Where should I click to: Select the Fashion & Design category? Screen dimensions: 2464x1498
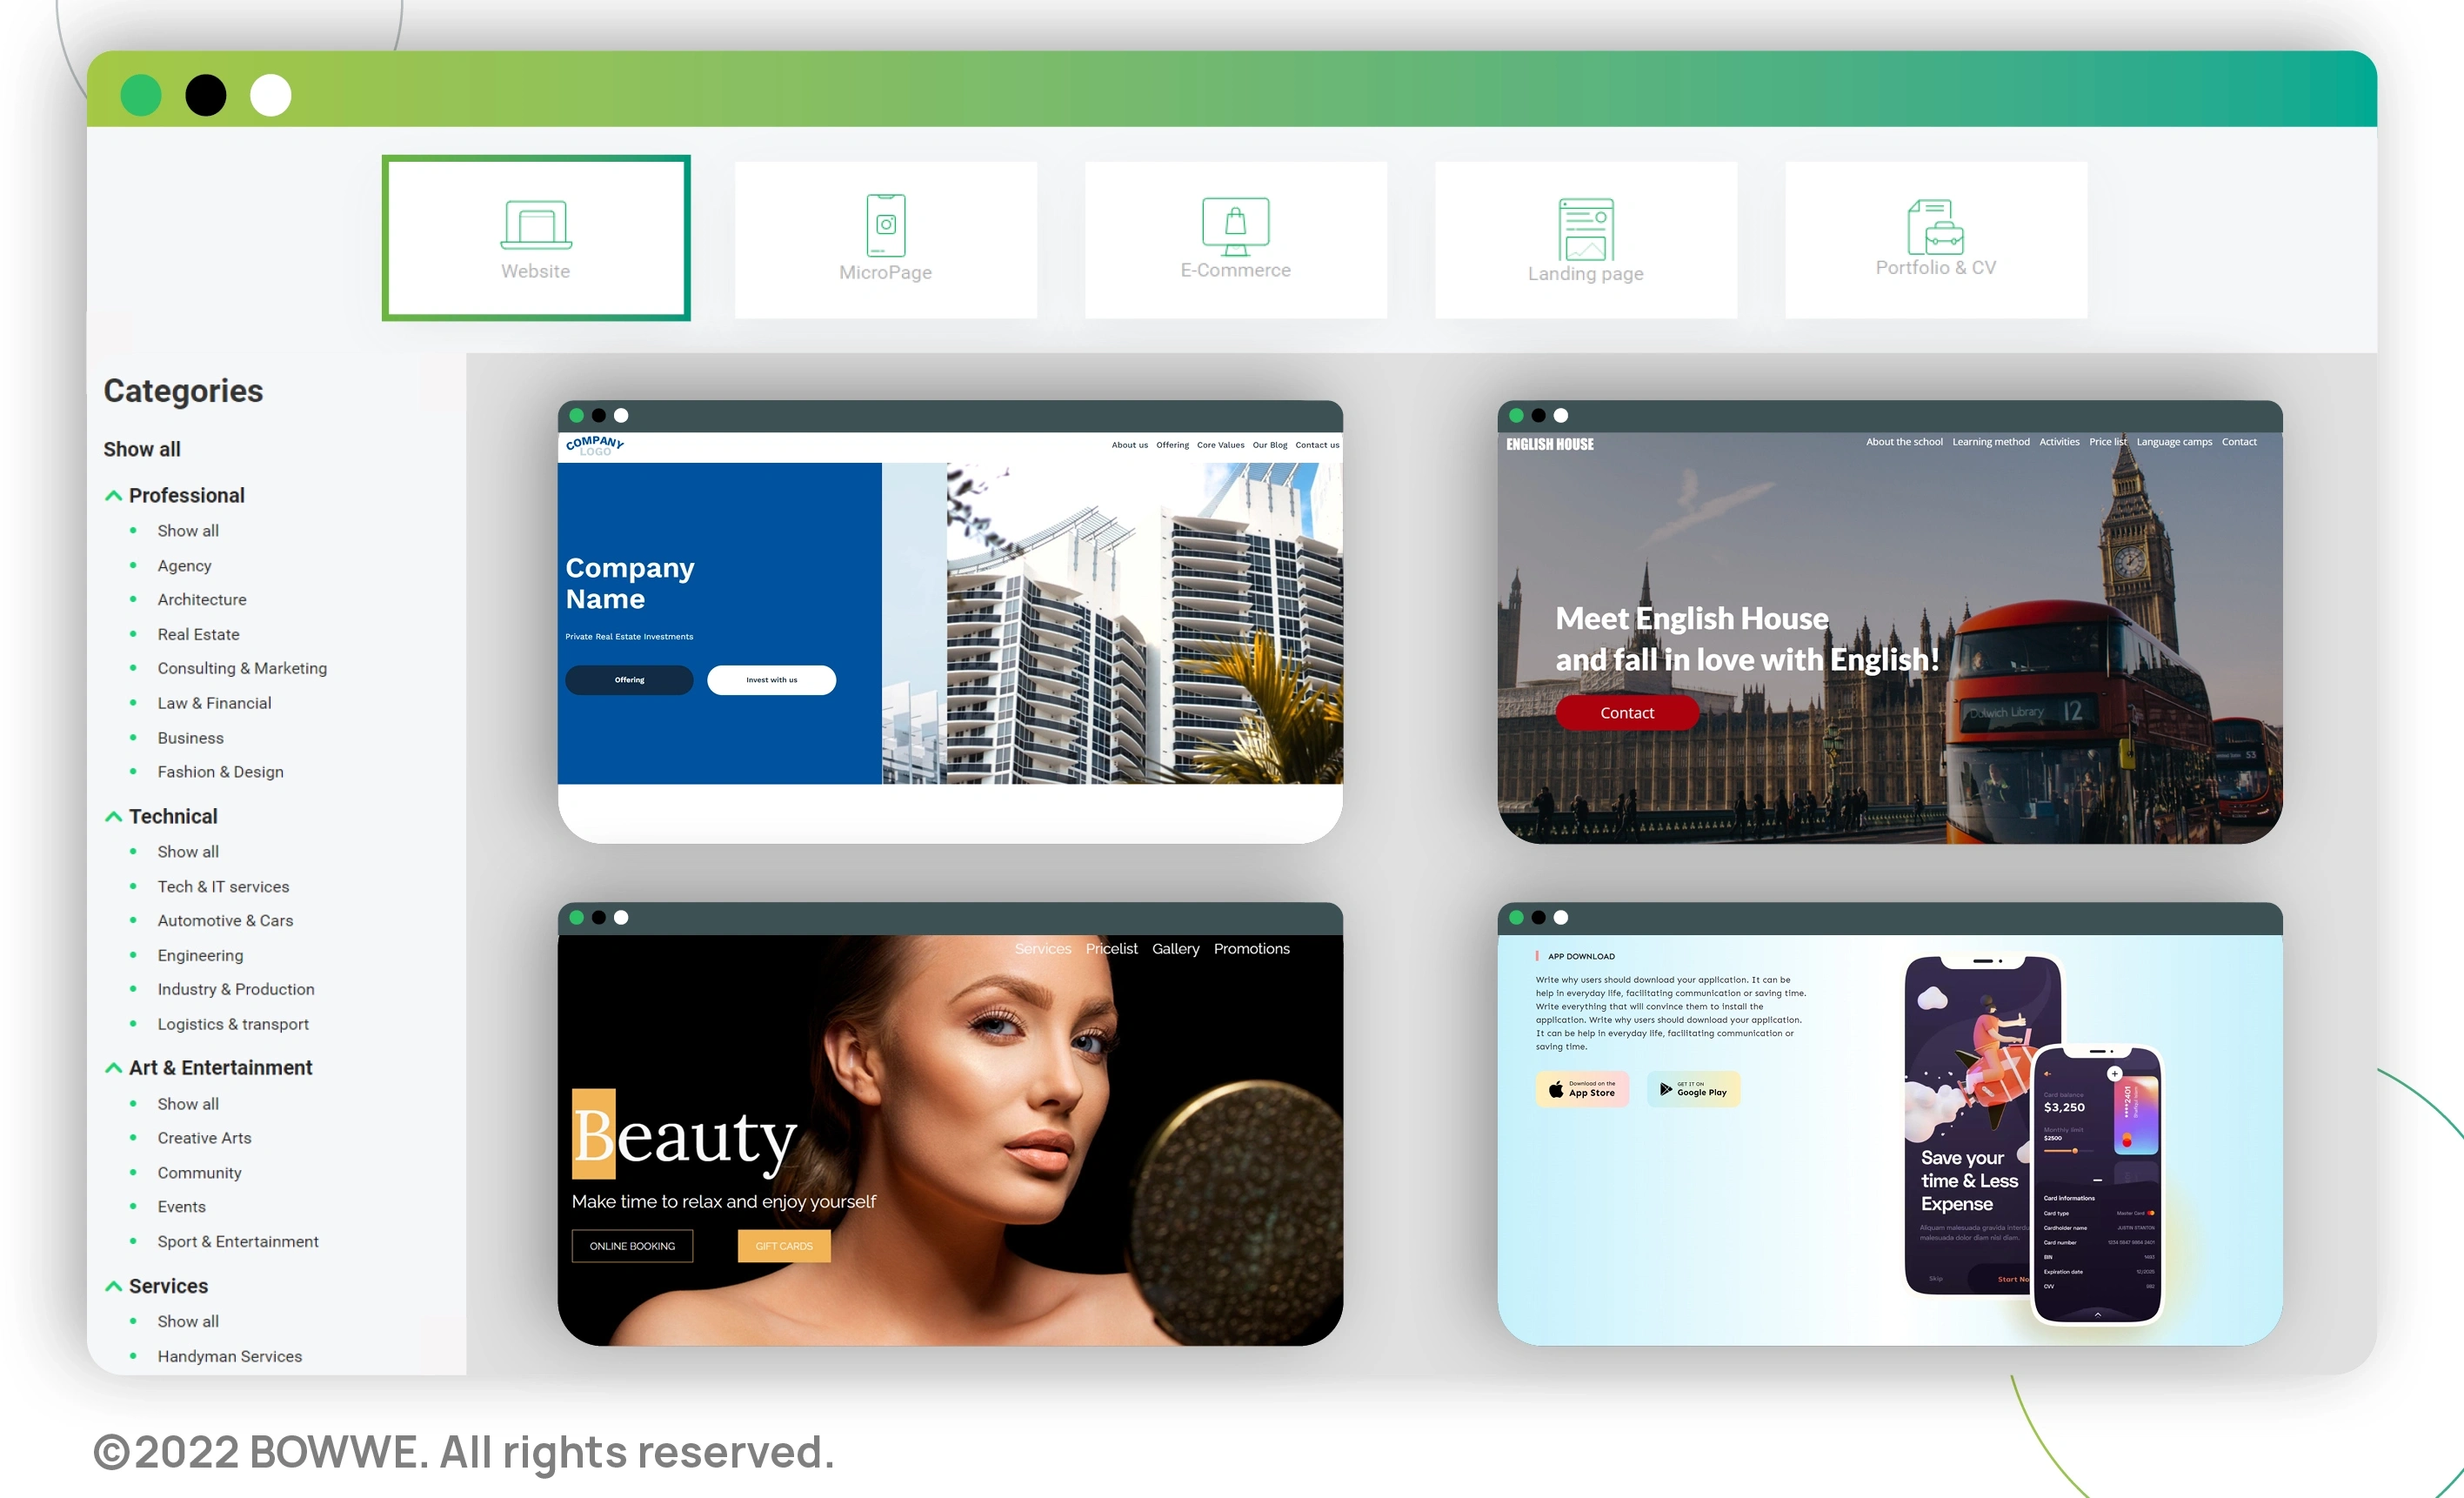pyautogui.click(x=220, y=771)
